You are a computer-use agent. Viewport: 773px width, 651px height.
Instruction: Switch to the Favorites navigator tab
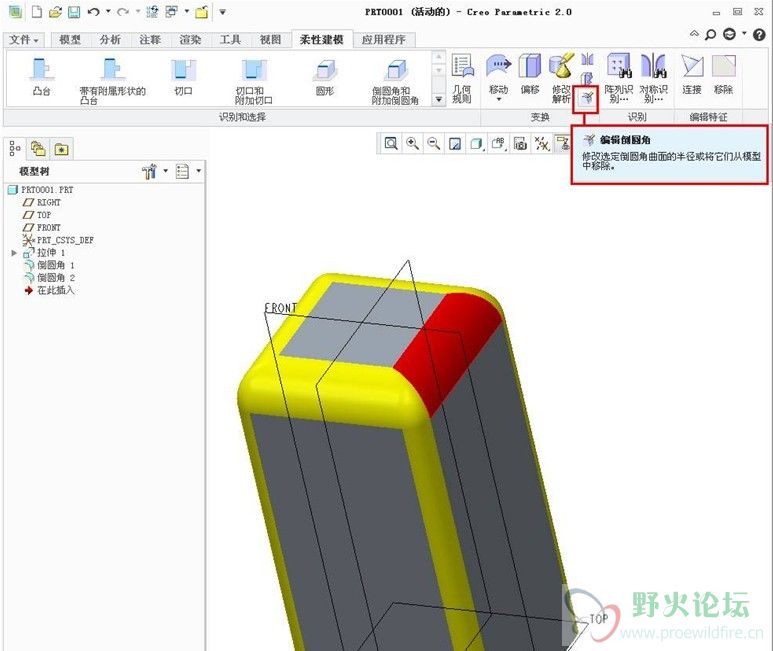pyautogui.click(x=61, y=148)
